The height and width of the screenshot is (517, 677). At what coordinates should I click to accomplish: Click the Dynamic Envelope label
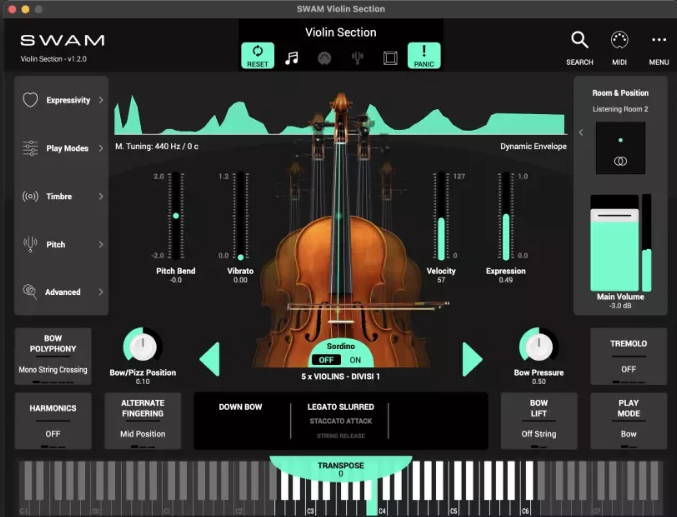[x=533, y=146]
